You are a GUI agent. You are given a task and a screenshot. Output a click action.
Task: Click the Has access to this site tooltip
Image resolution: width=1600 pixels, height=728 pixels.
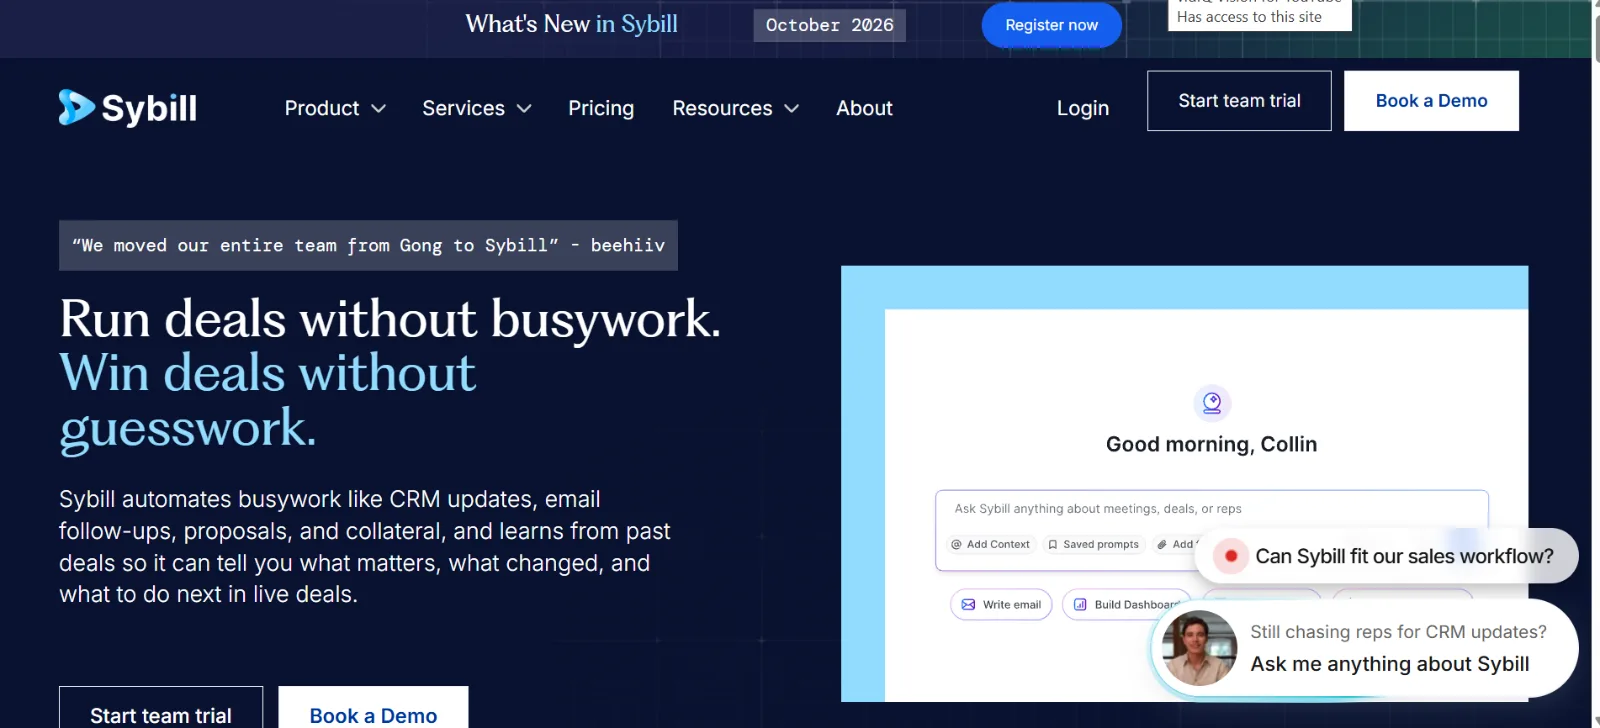coord(1259,15)
